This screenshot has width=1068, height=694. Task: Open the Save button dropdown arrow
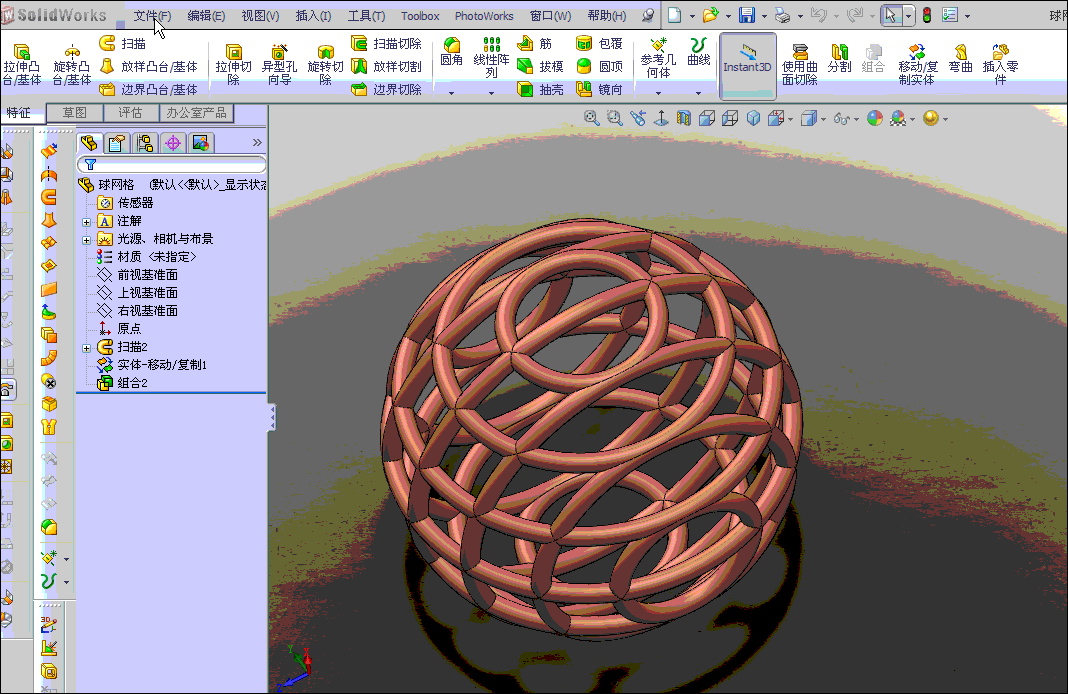764,16
